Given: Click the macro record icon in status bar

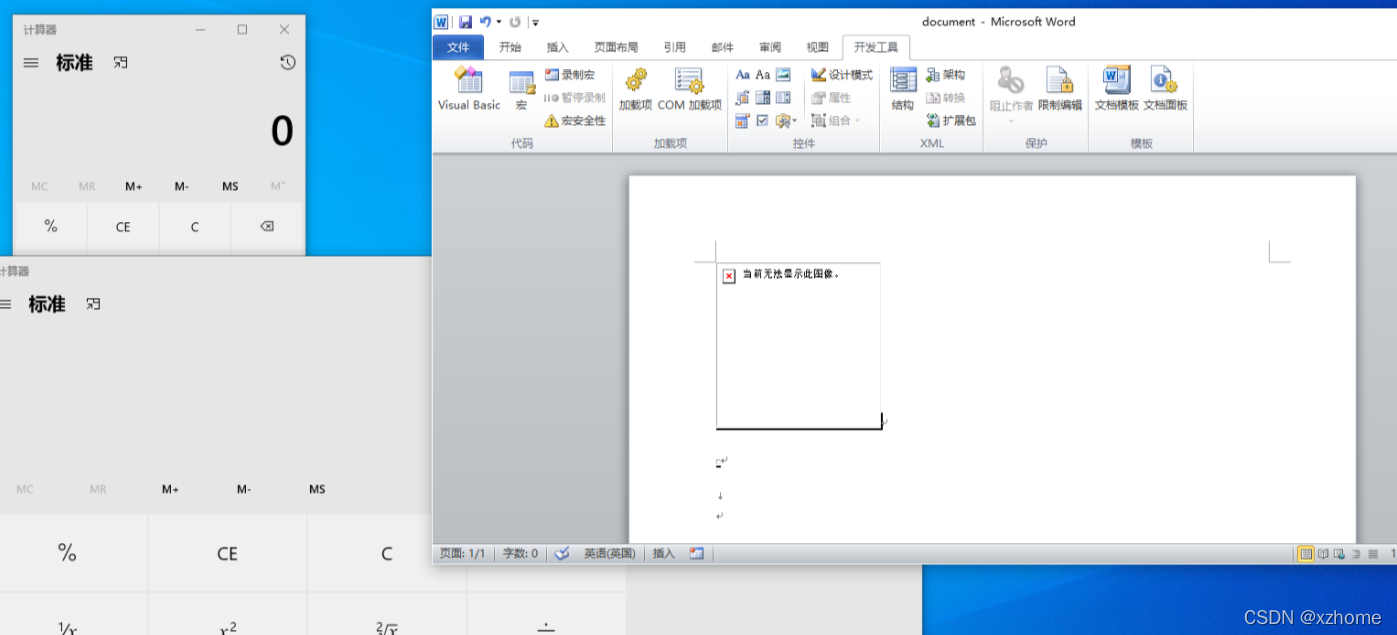Looking at the screenshot, I should (696, 553).
